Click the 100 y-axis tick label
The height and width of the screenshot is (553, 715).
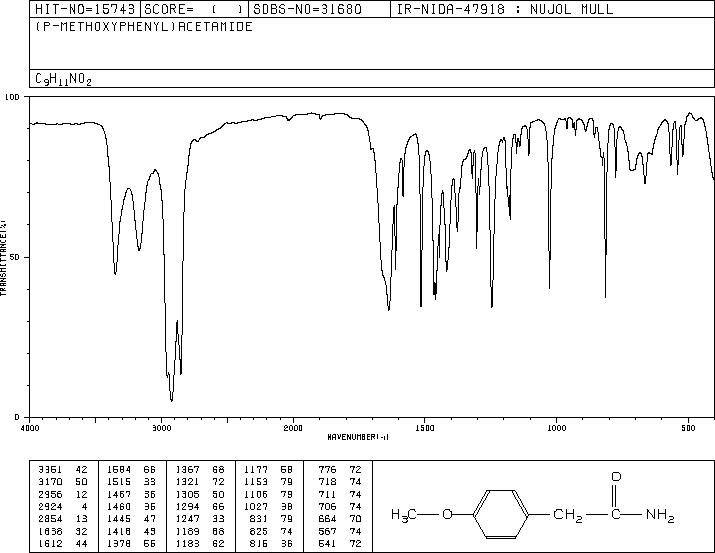pos(13,97)
